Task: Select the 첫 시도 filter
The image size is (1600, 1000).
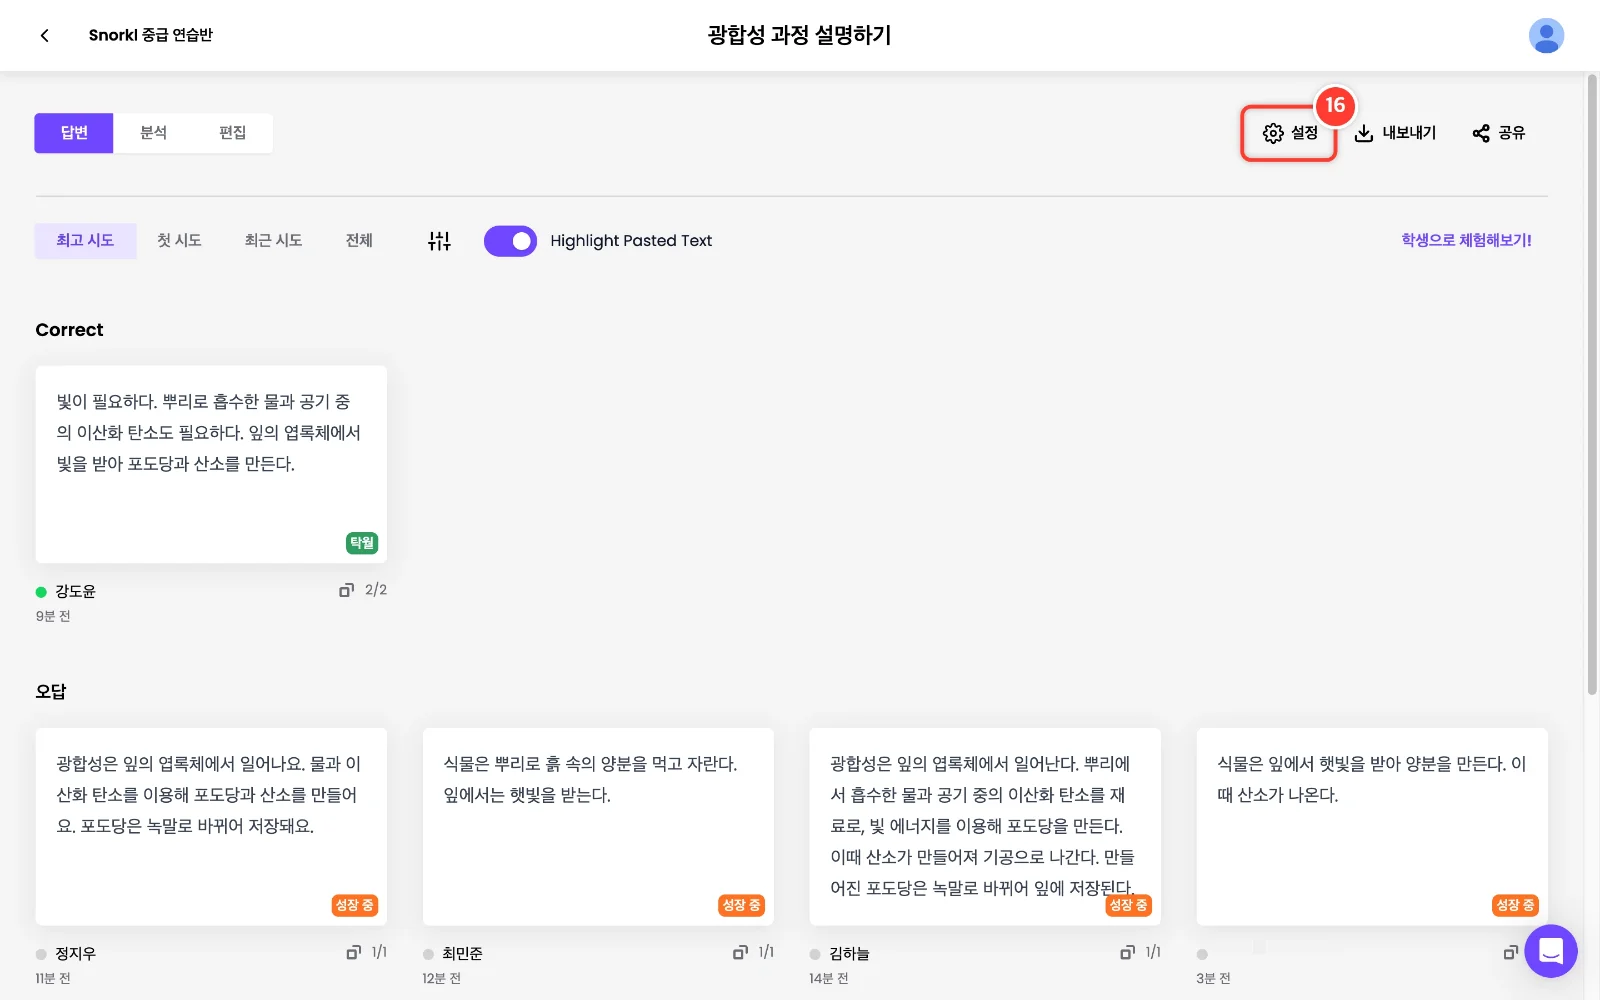Action: (179, 240)
